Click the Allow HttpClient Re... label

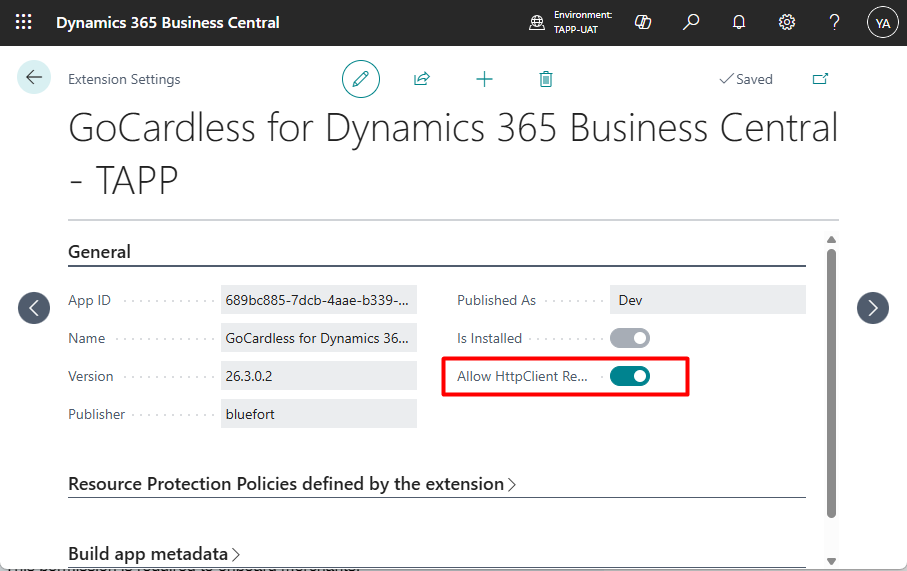(x=522, y=377)
